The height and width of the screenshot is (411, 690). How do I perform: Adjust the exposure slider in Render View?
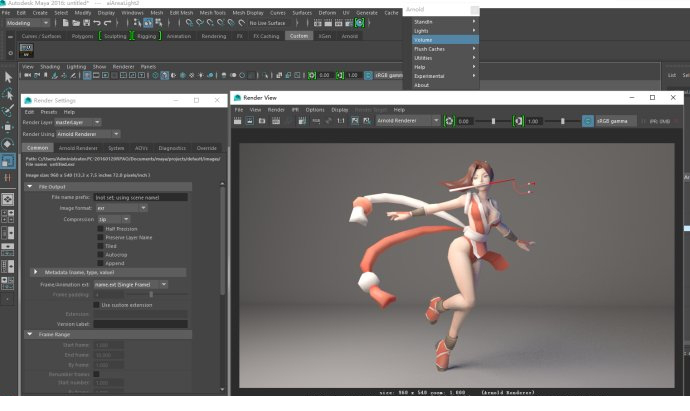[x=492, y=121]
